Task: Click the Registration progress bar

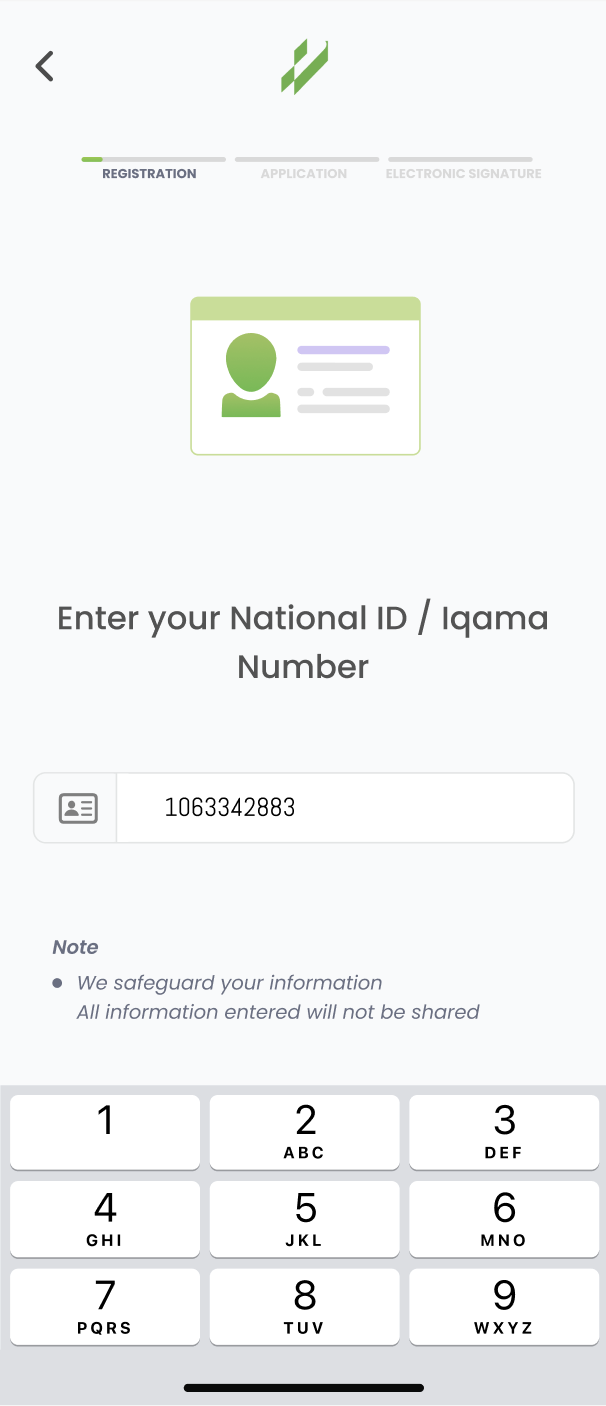Action: tap(153, 159)
